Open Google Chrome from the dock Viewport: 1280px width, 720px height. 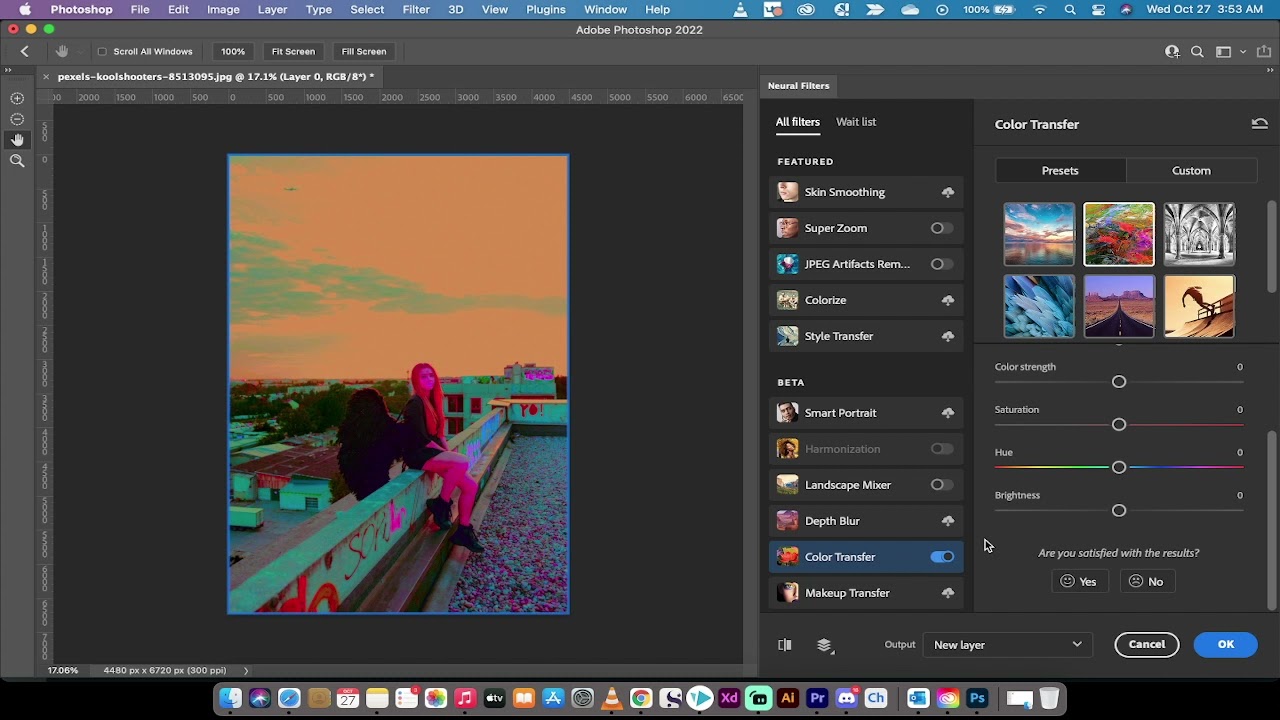(x=641, y=698)
